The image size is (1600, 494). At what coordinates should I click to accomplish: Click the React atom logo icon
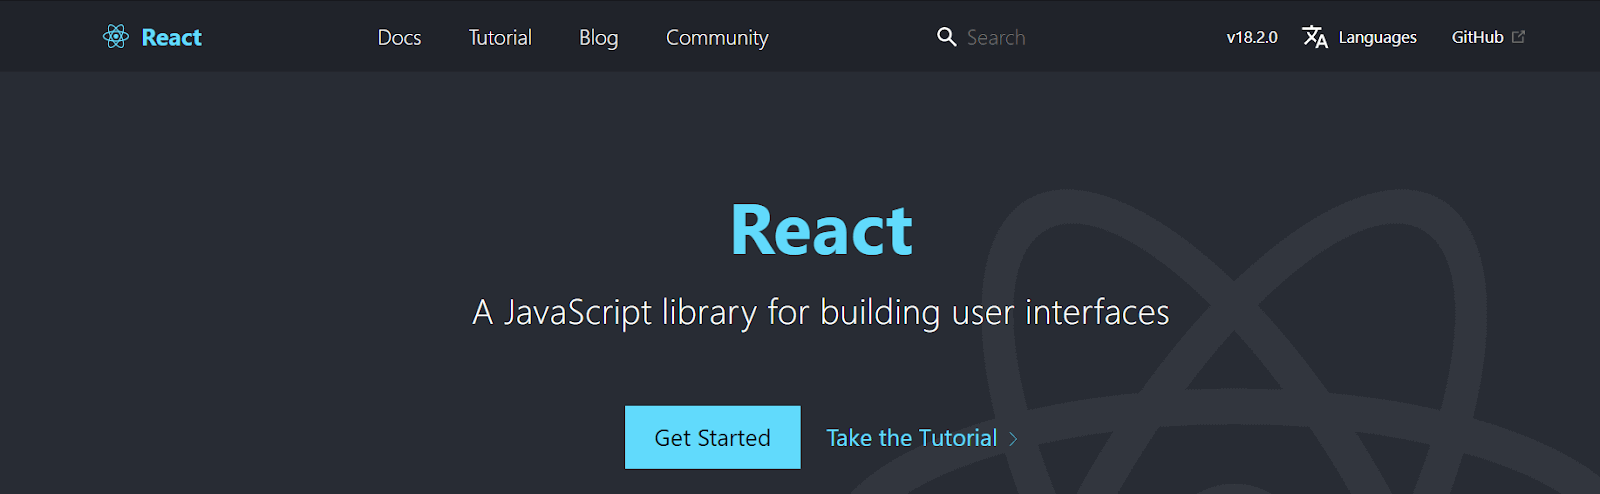pyautogui.click(x=116, y=37)
